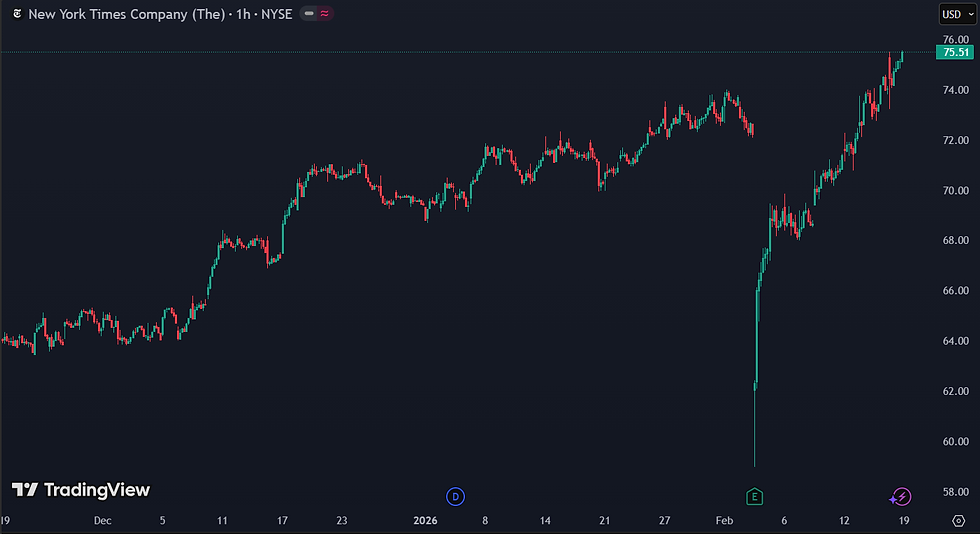The image size is (980, 534).
Task: Click the 'New York Times Company (The)' title
Action: (126, 14)
